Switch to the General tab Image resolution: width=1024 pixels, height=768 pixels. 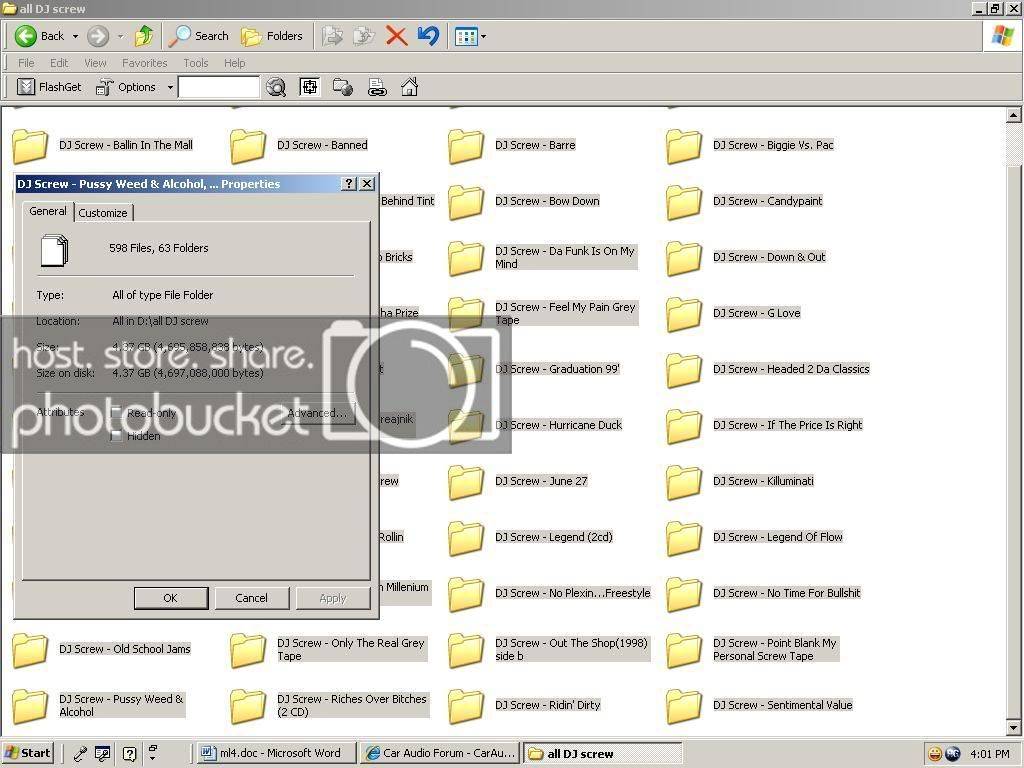(48, 211)
